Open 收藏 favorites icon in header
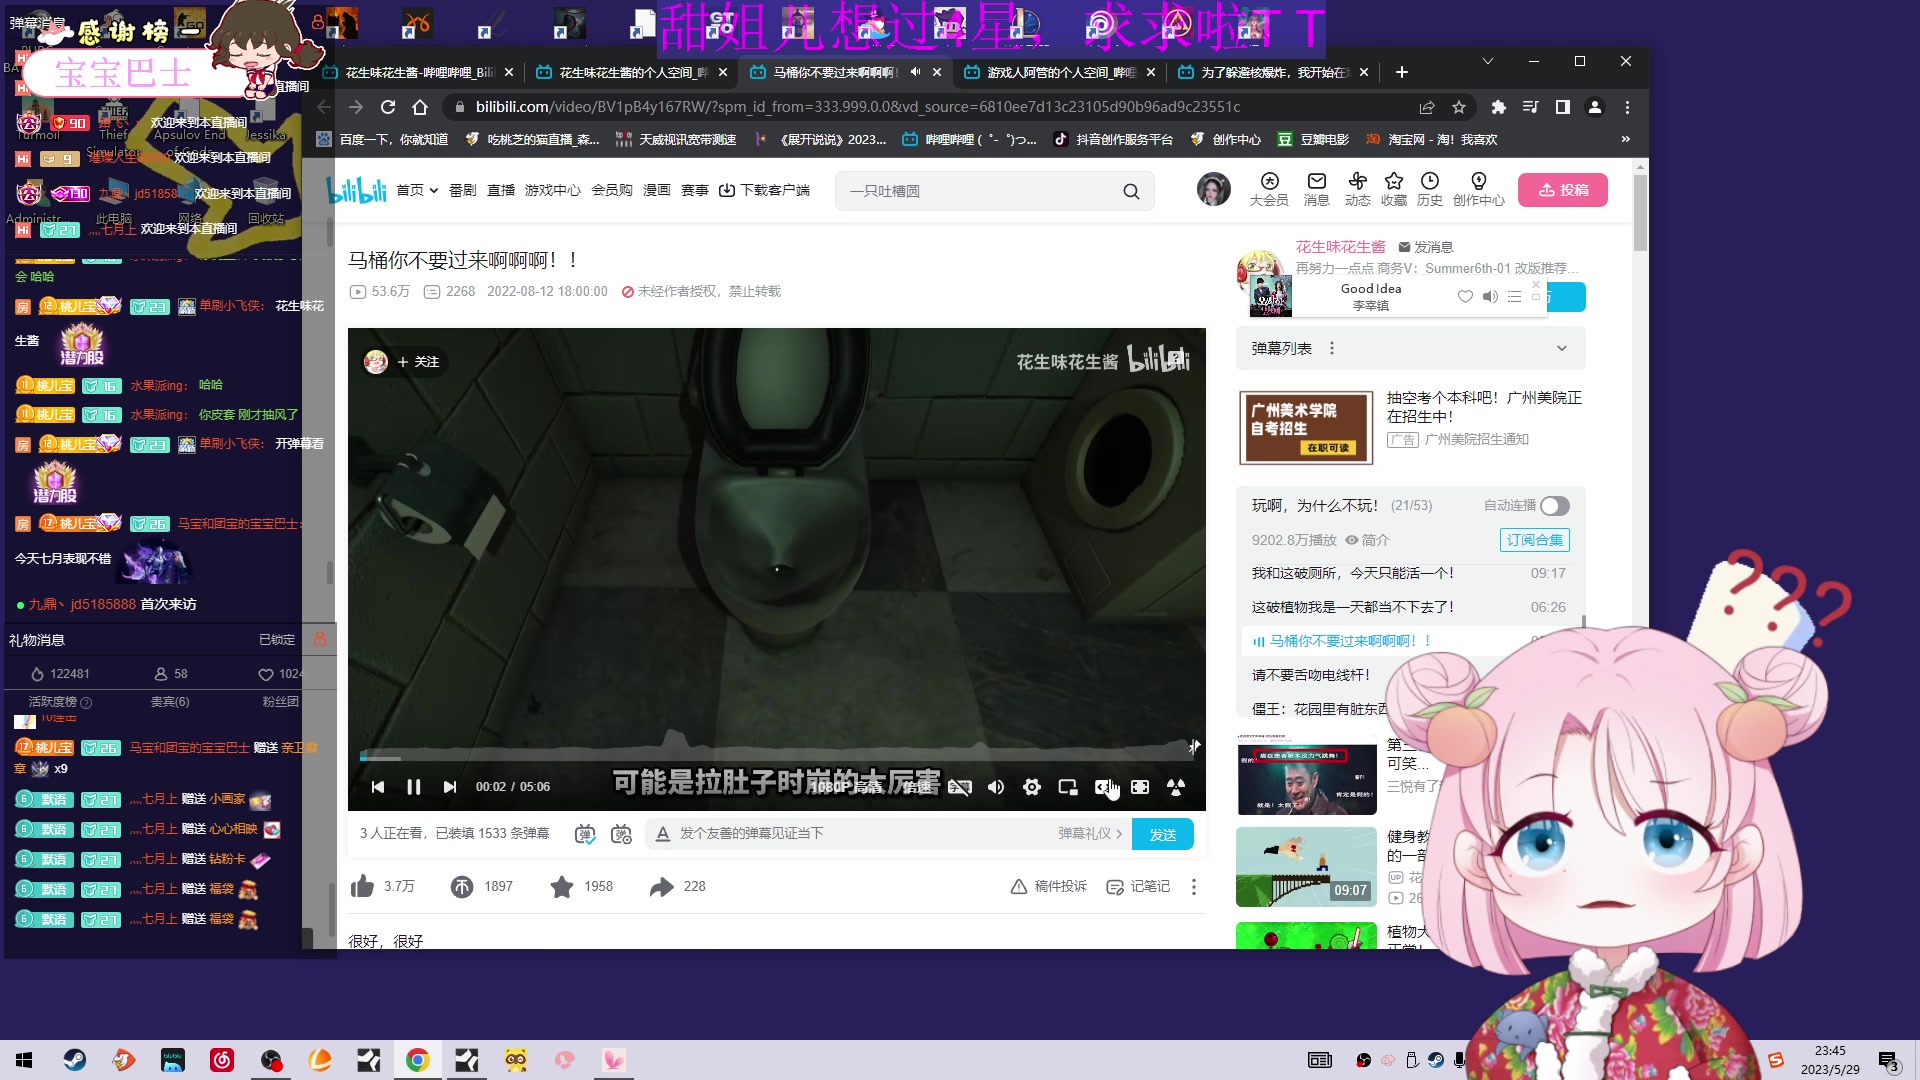1920x1080 pixels. [x=1394, y=189]
